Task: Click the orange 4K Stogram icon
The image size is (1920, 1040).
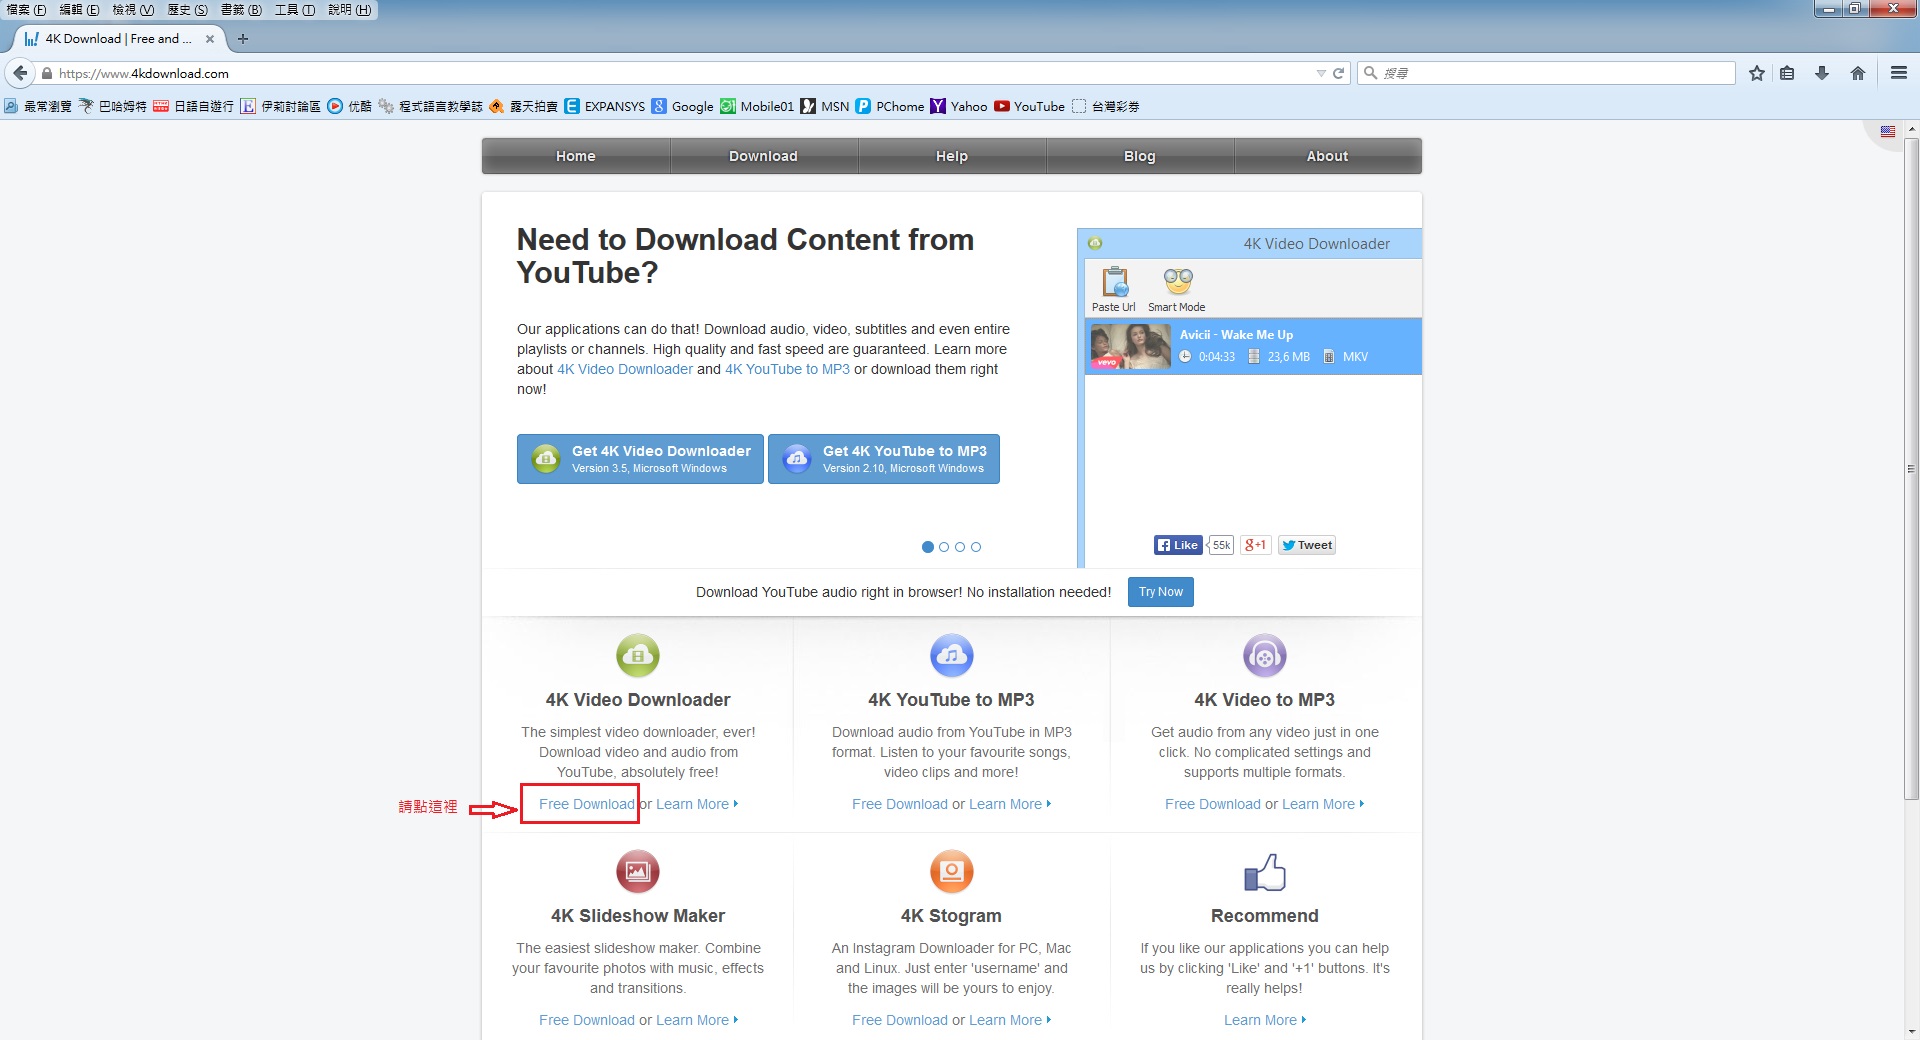Action: [952, 871]
